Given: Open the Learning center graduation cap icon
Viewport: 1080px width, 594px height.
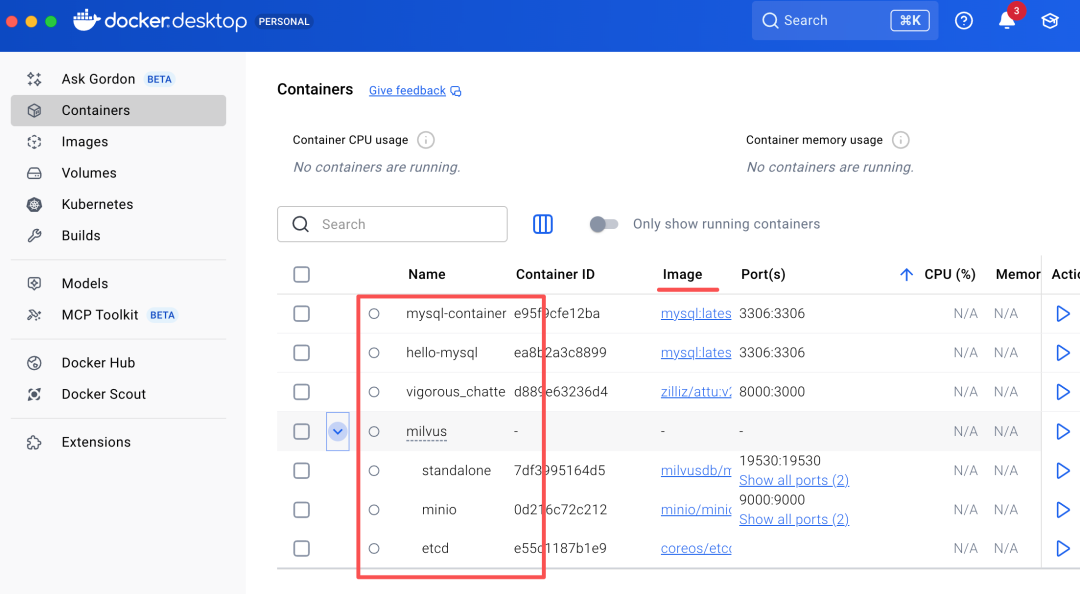Looking at the screenshot, I should (x=1050, y=21).
